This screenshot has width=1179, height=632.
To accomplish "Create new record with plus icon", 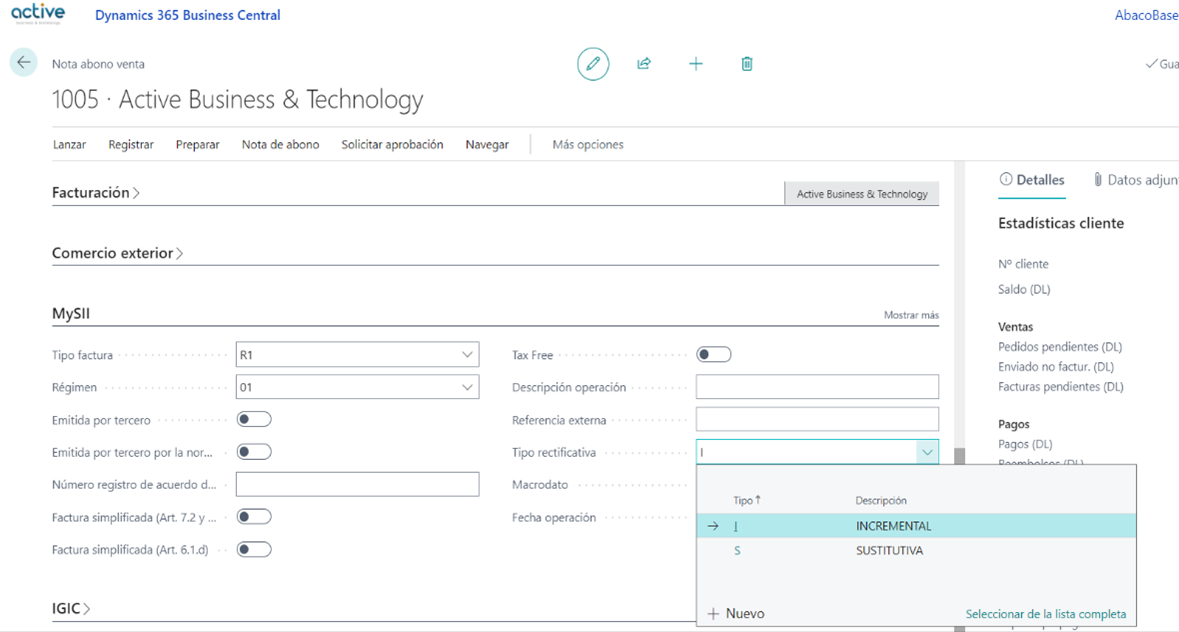I will point(696,64).
